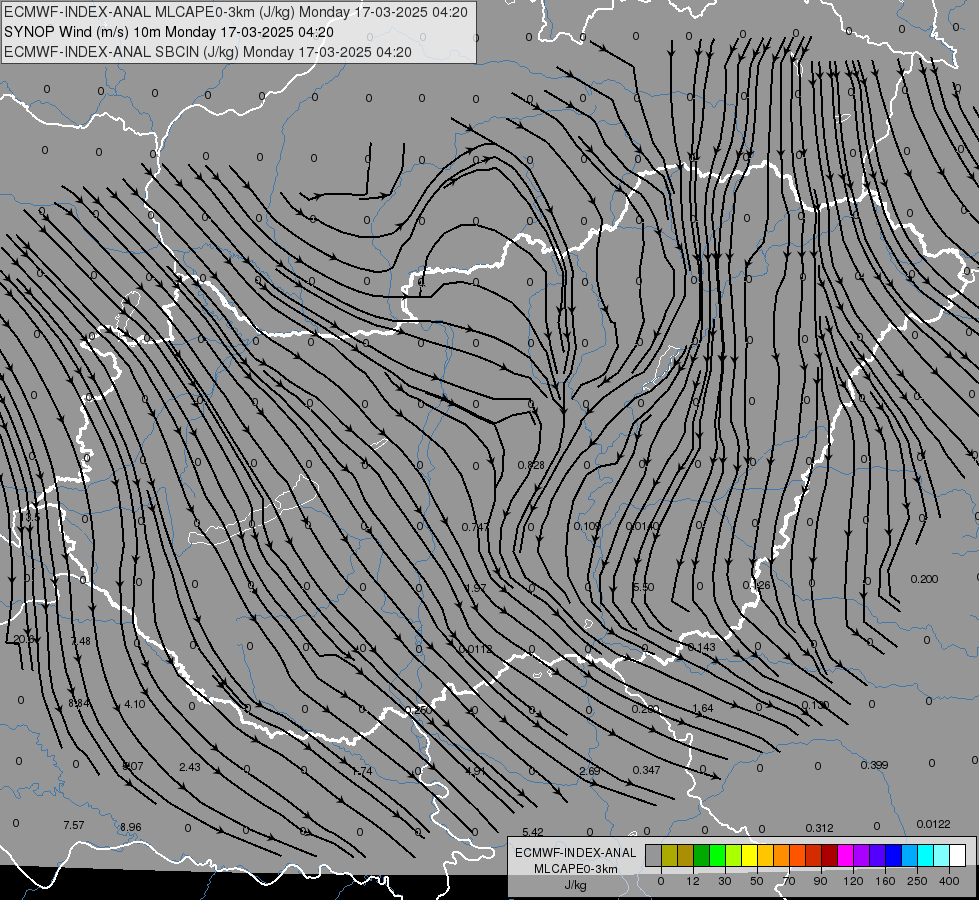Screen dimensions: 979x900
Task: Click the legend scale label 400
Action: point(949,881)
